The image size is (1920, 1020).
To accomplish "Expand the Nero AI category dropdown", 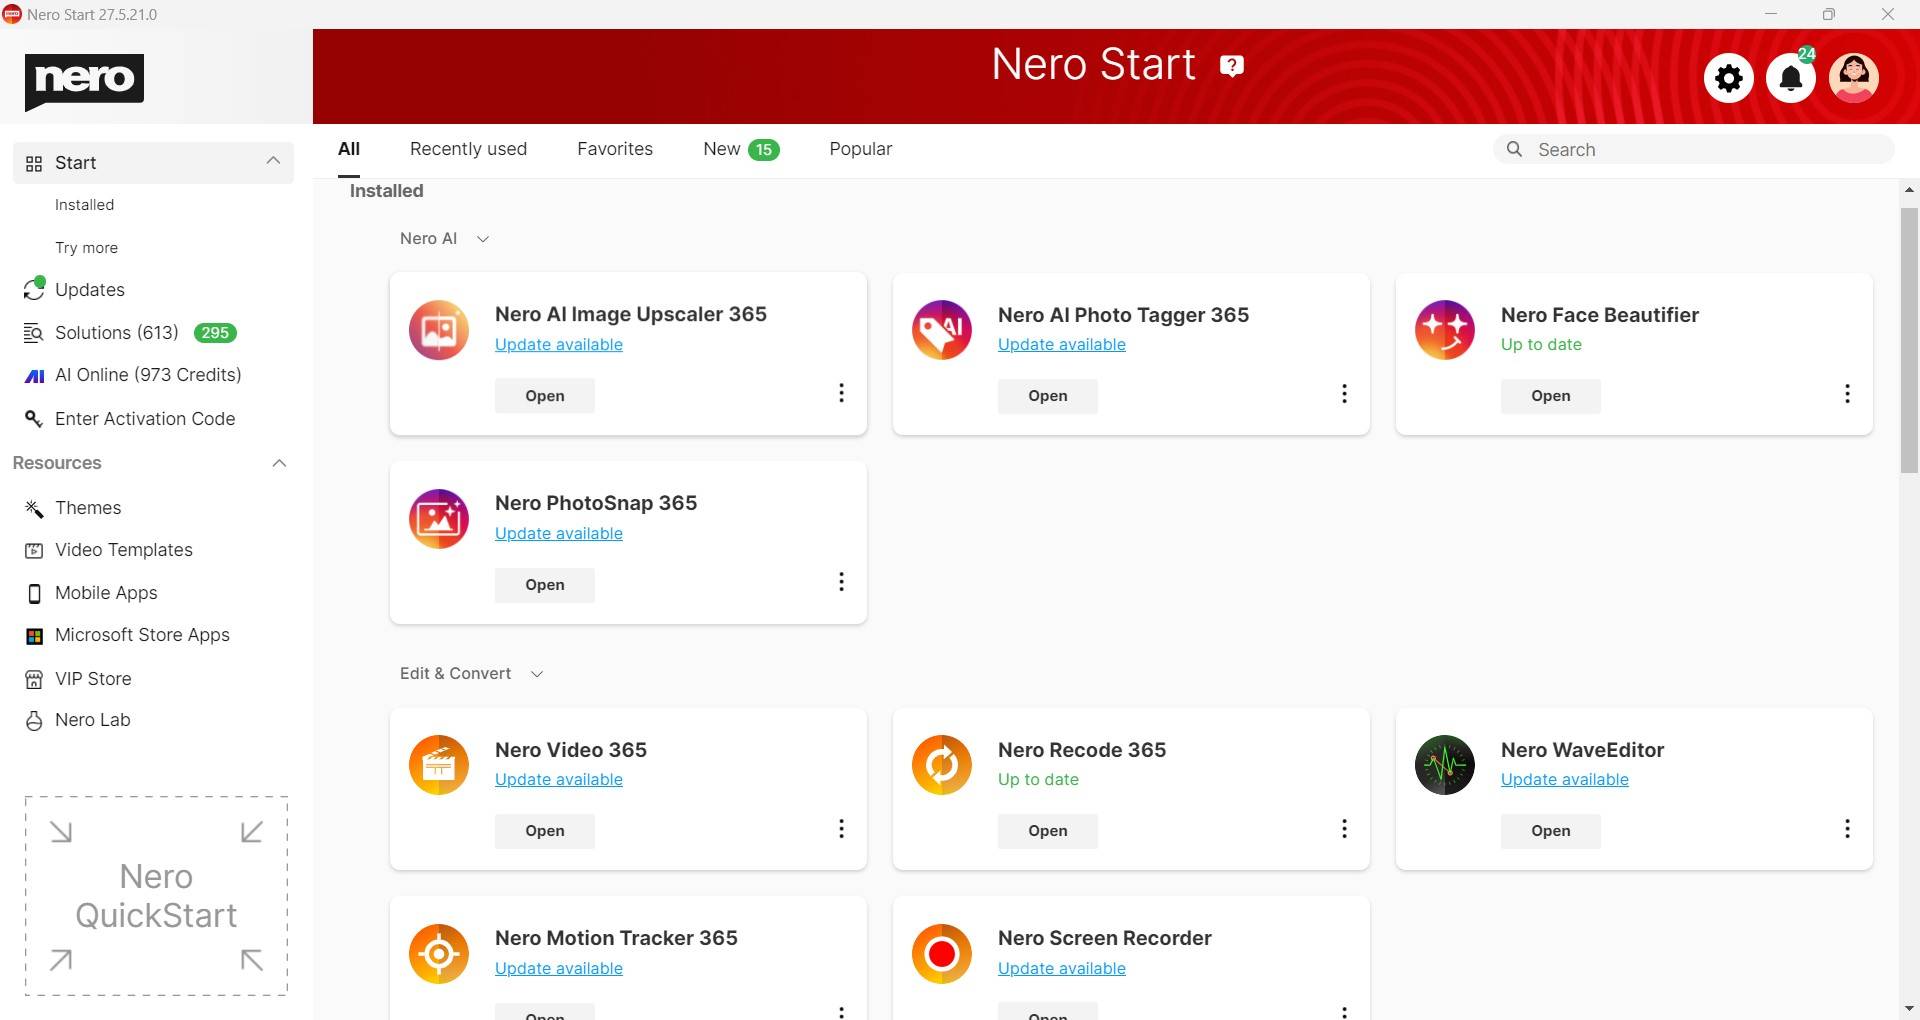I will (x=483, y=238).
